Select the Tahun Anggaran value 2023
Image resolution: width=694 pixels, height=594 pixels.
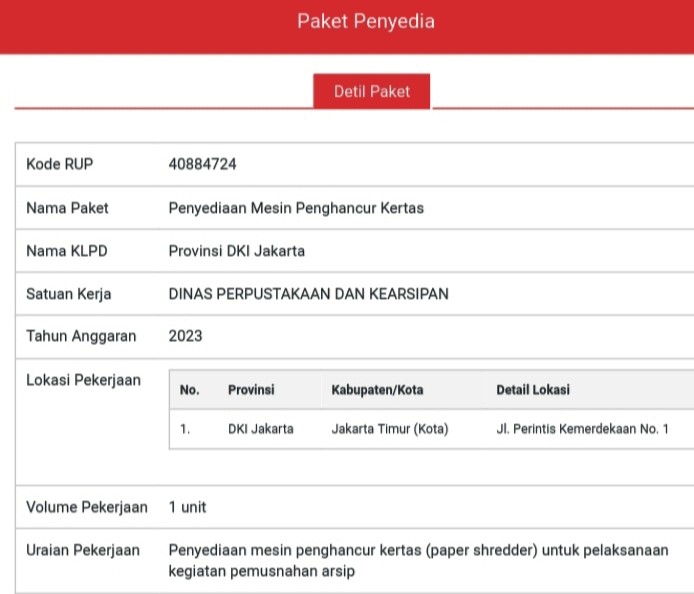click(186, 336)
